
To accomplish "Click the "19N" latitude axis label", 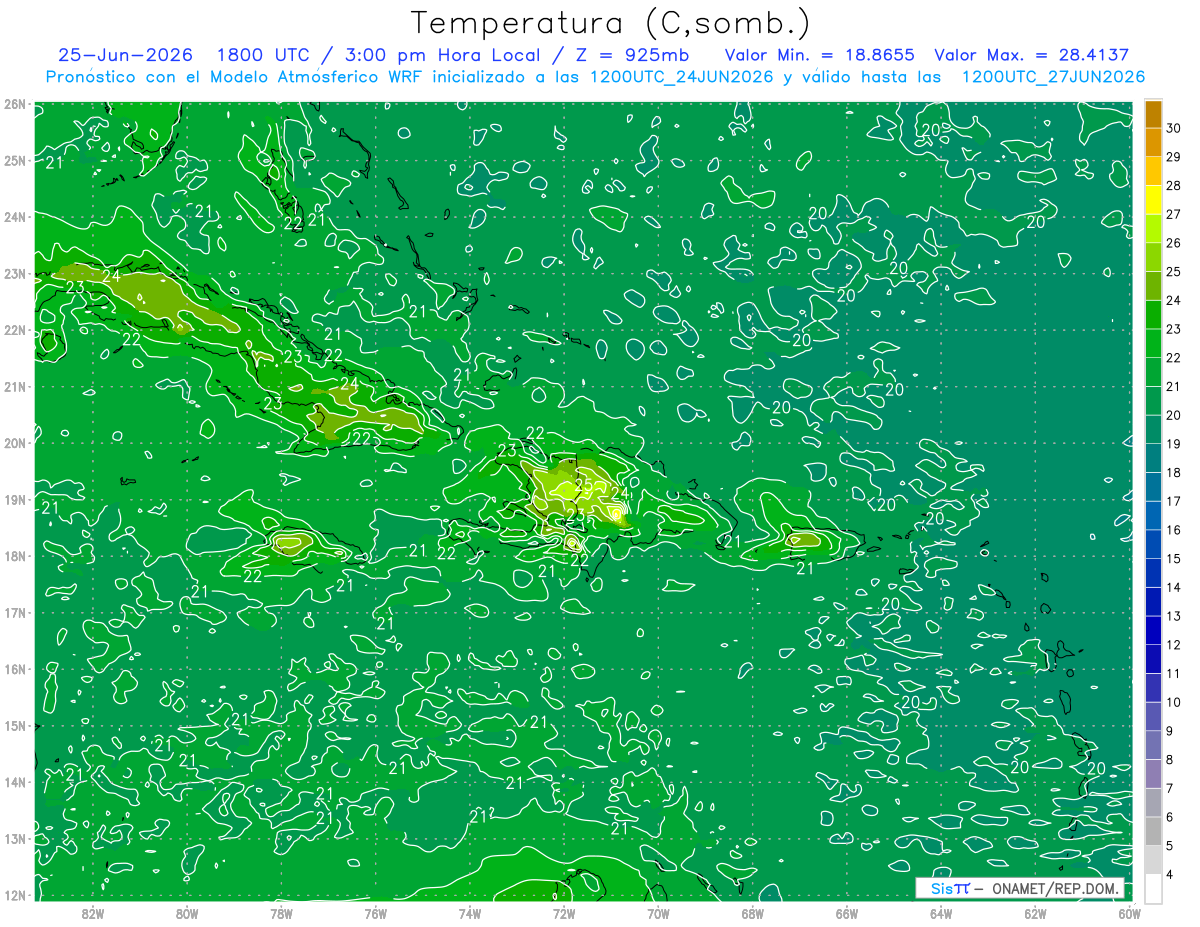I will (14, 500).
